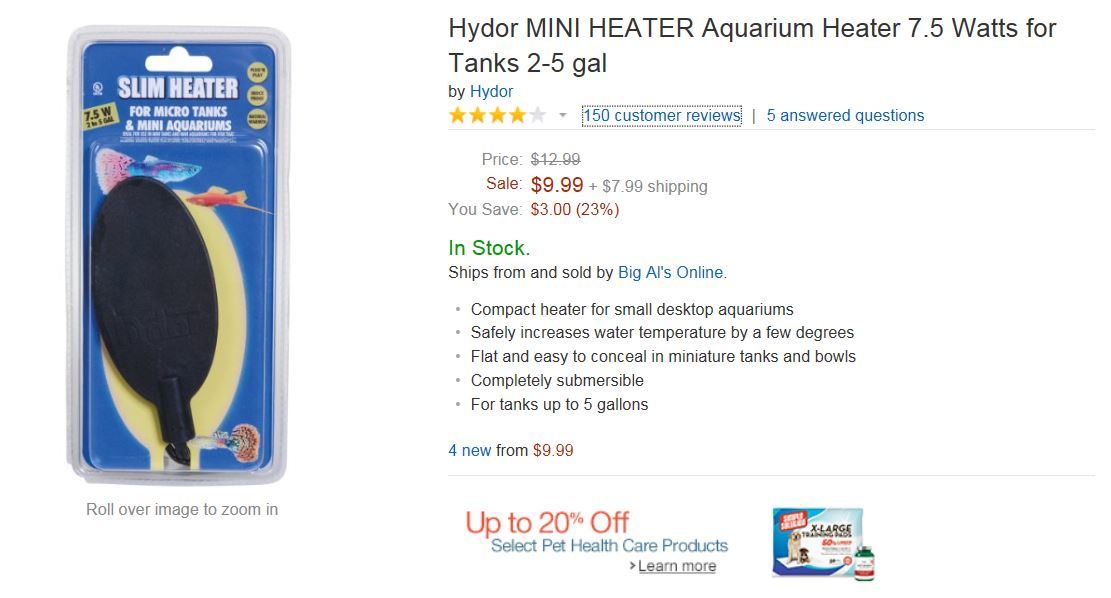Expand the rating breakdown dropdown arrow
Viewport: 1111px width, 598px height.
point(562,116)
